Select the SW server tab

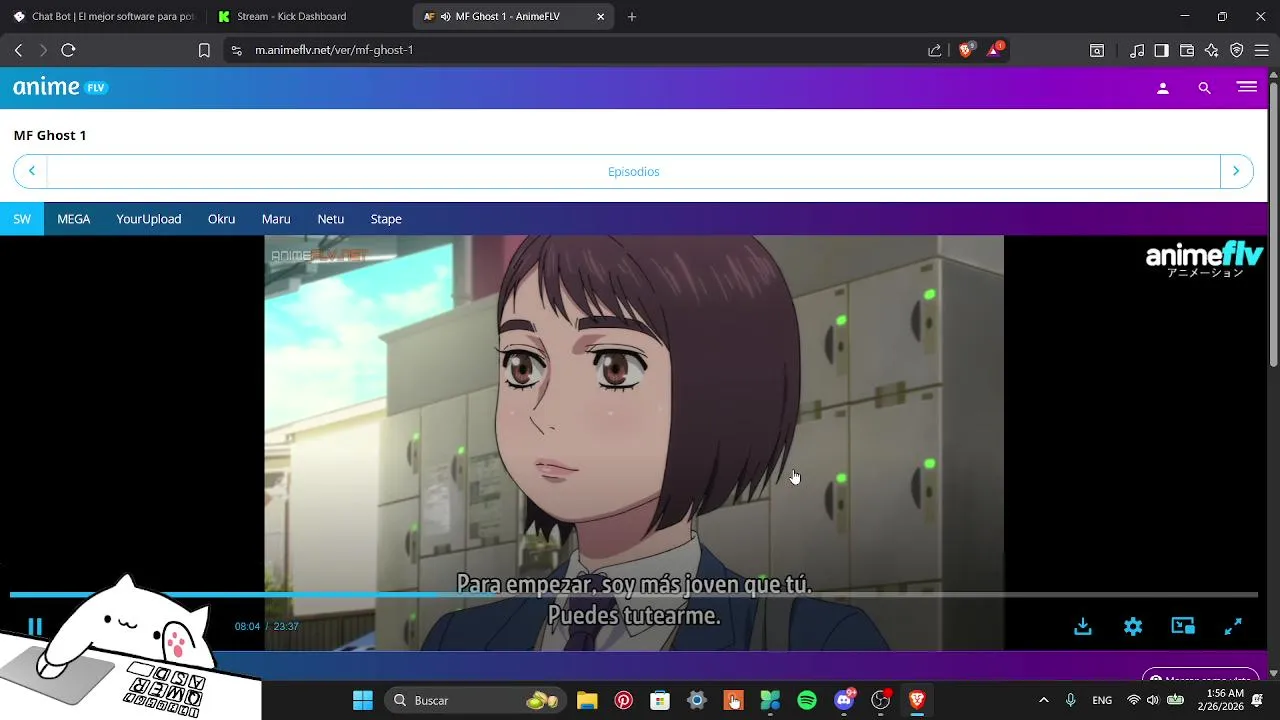(22, 219)
